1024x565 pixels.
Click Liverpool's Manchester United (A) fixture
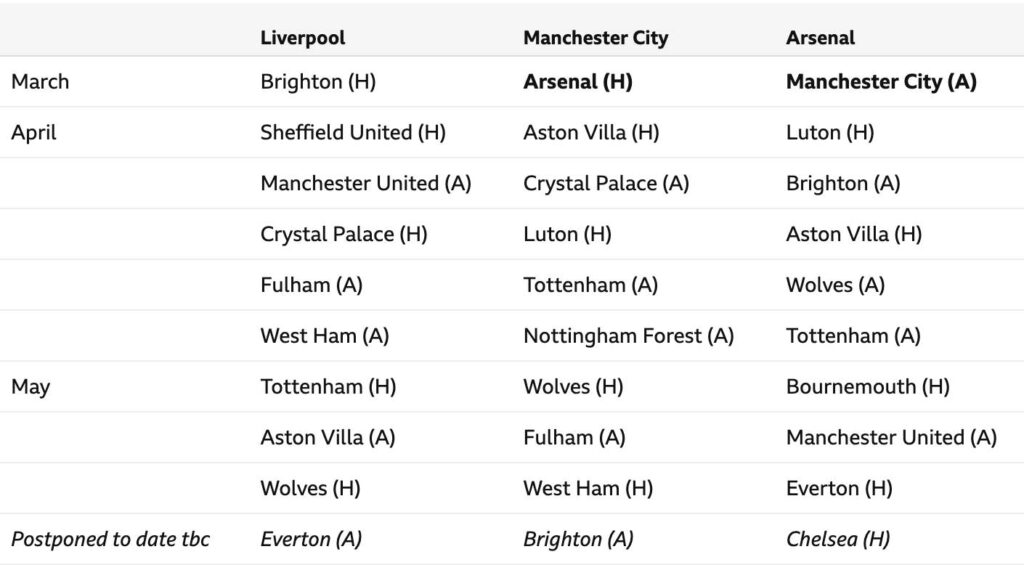(366, 183)
